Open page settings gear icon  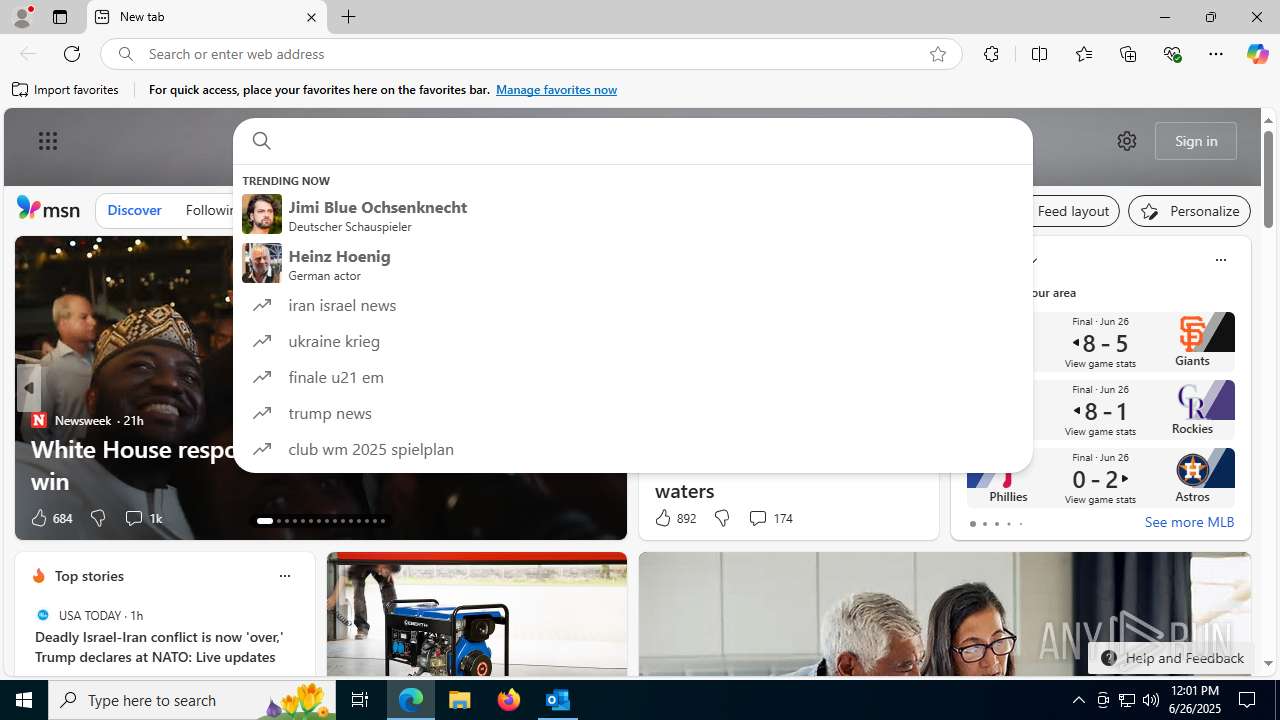tap(1127, 141)
